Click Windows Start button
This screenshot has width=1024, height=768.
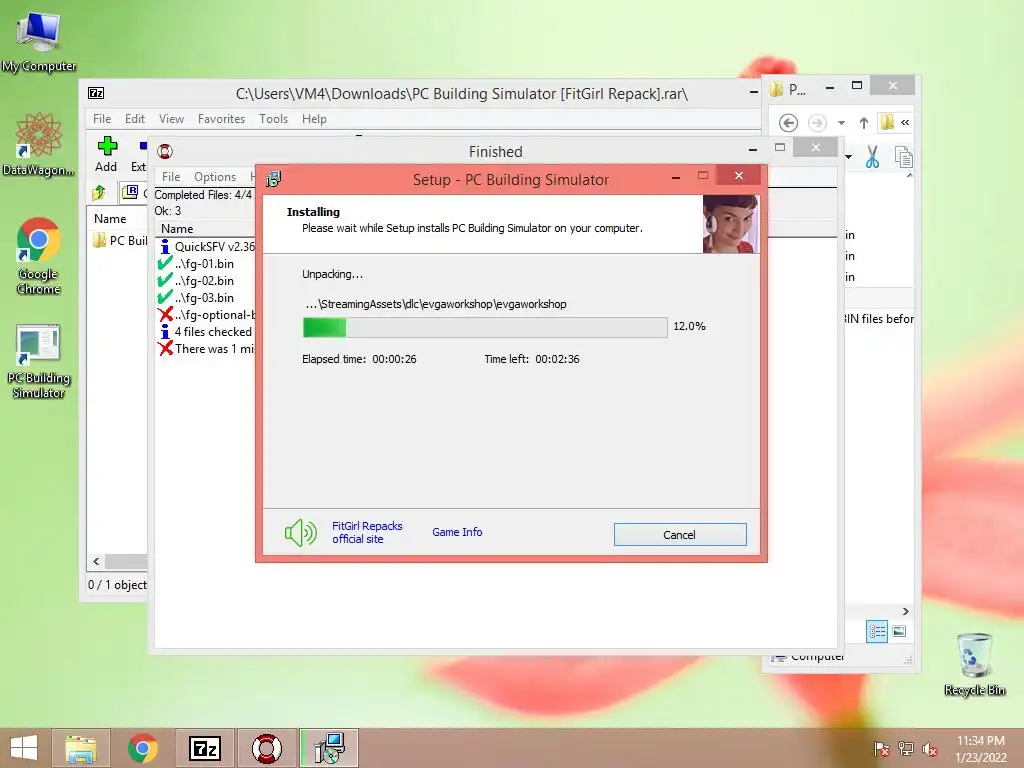(x=24, y=748)
